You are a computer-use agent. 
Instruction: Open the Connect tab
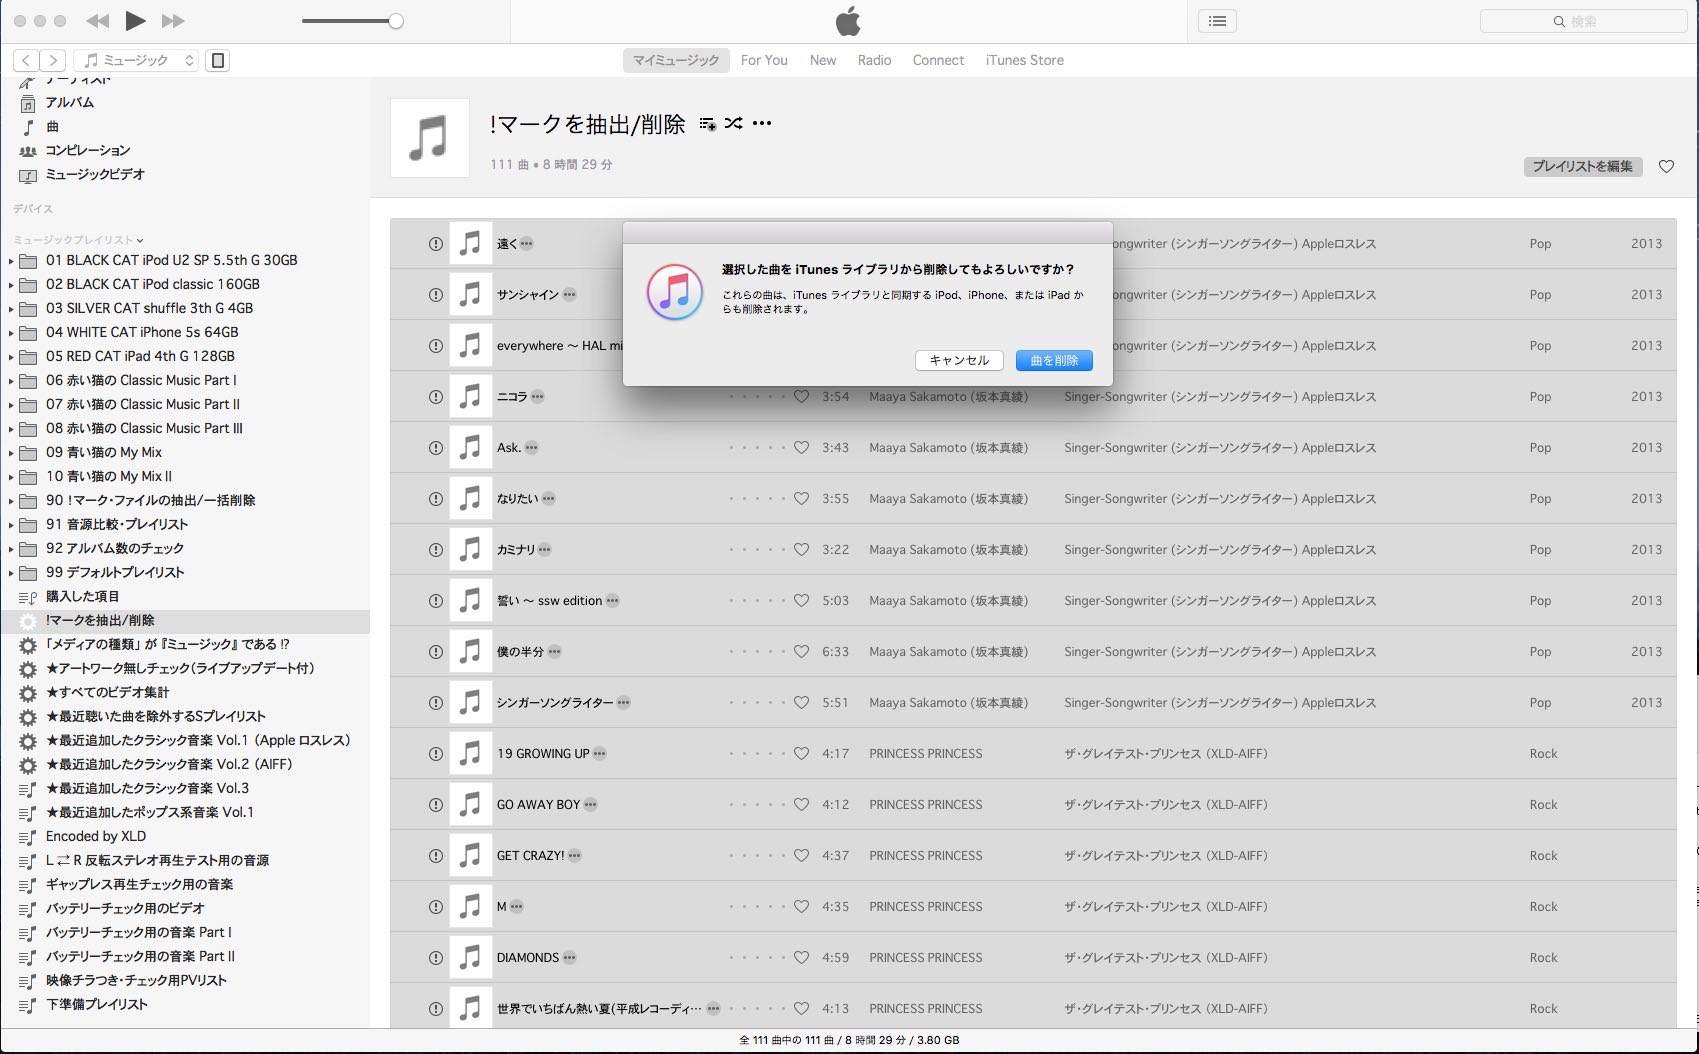click(938, 60)
